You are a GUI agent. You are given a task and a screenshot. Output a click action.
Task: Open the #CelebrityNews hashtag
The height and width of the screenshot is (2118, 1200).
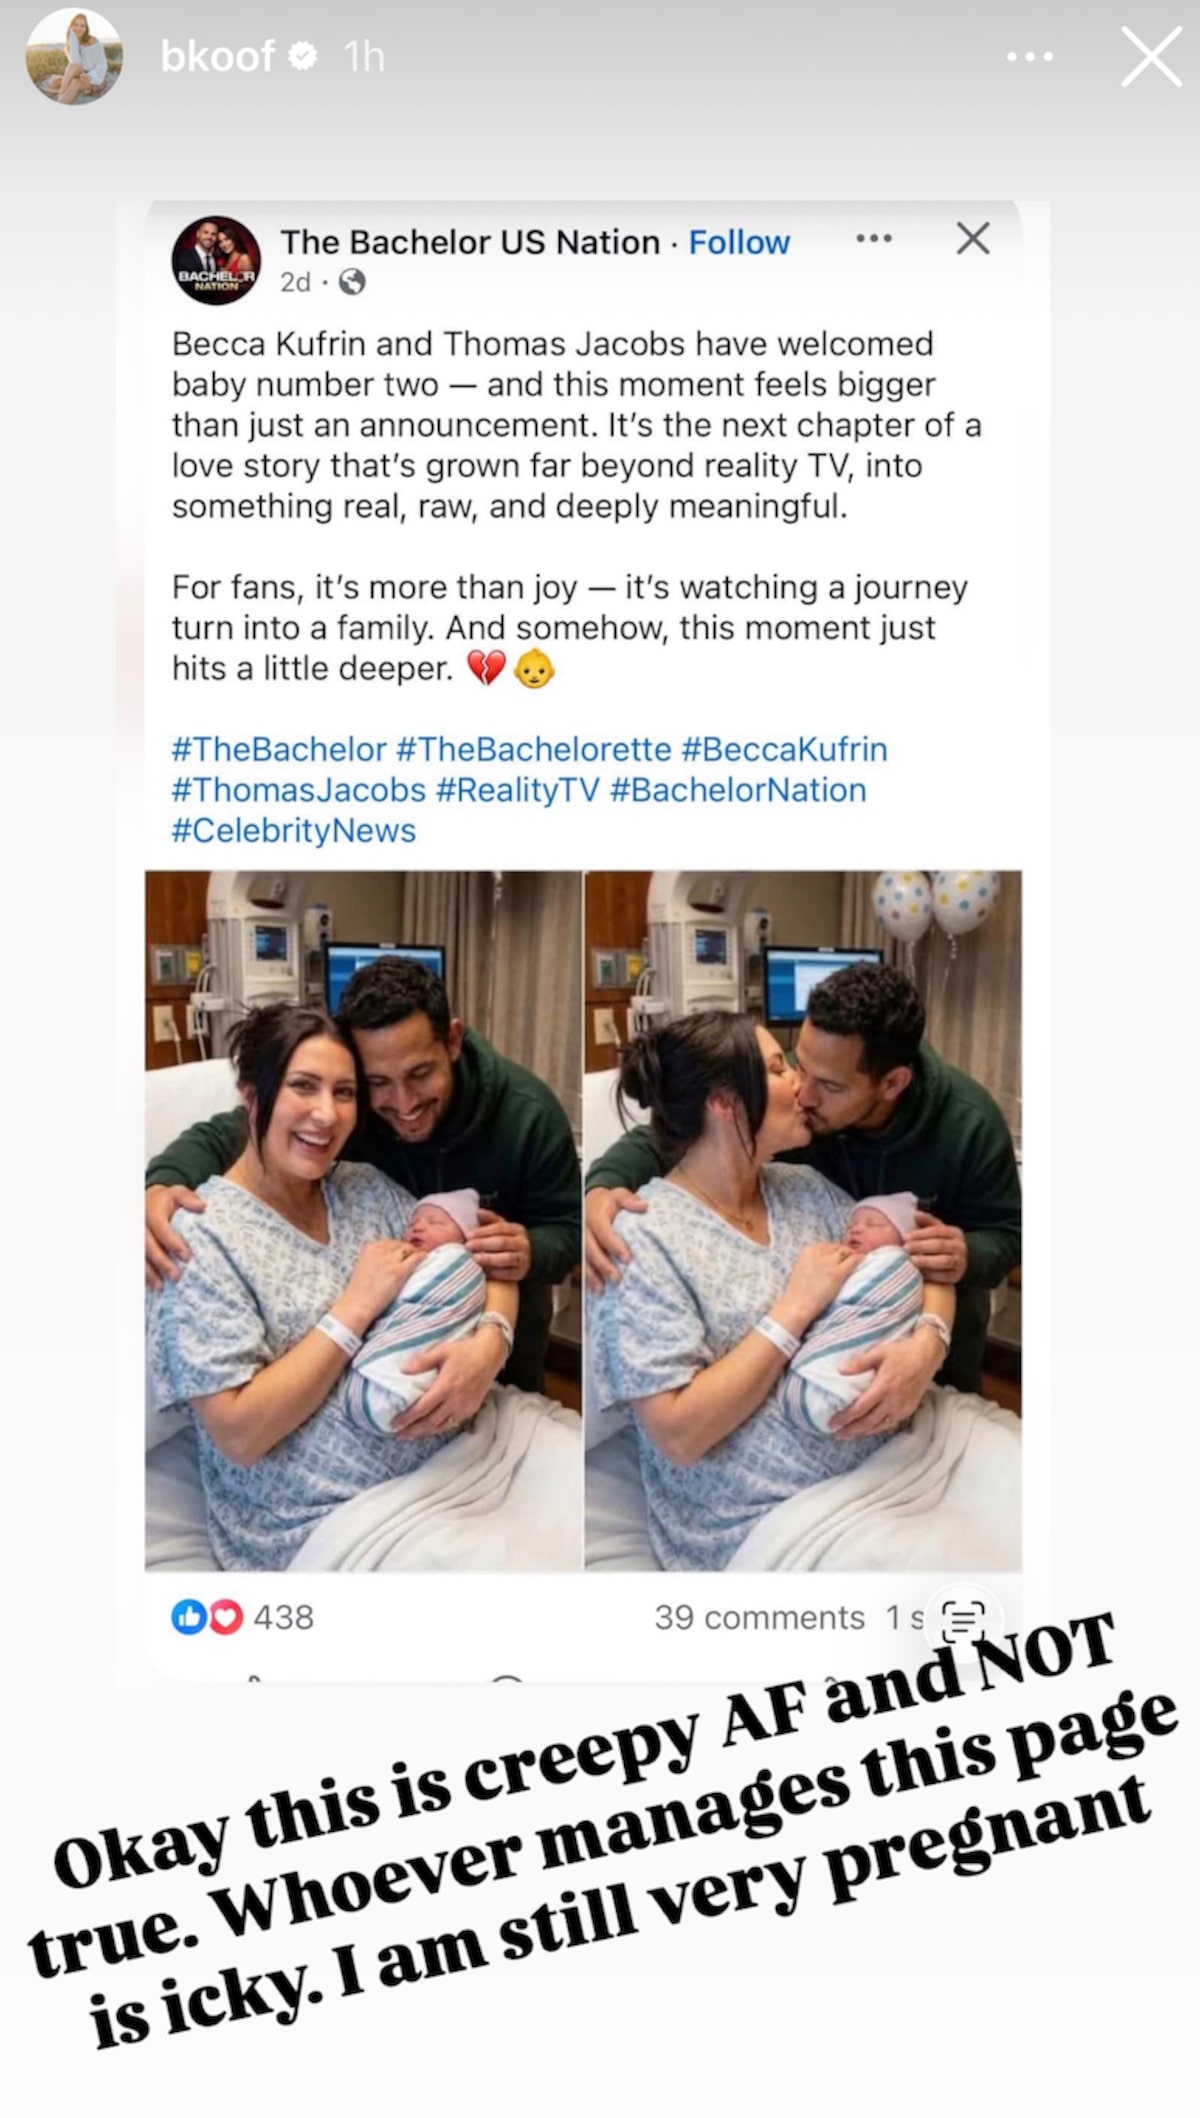(294, 830)
